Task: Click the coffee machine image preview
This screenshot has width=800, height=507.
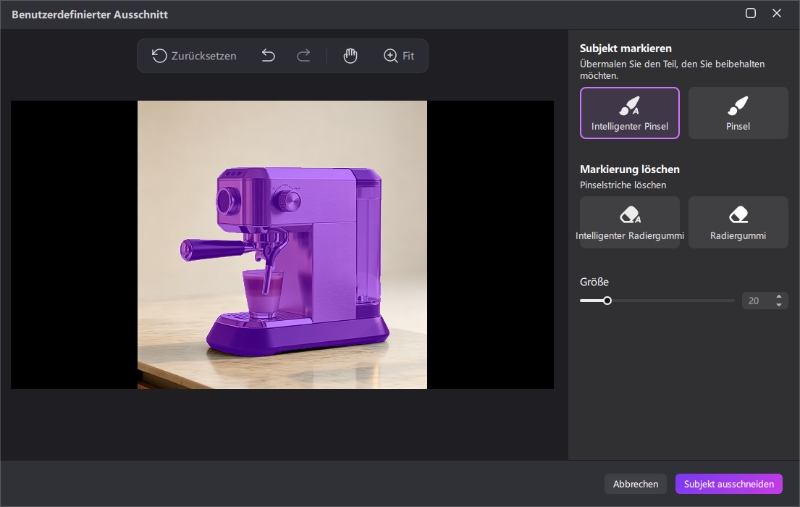Action: (282, 245)
